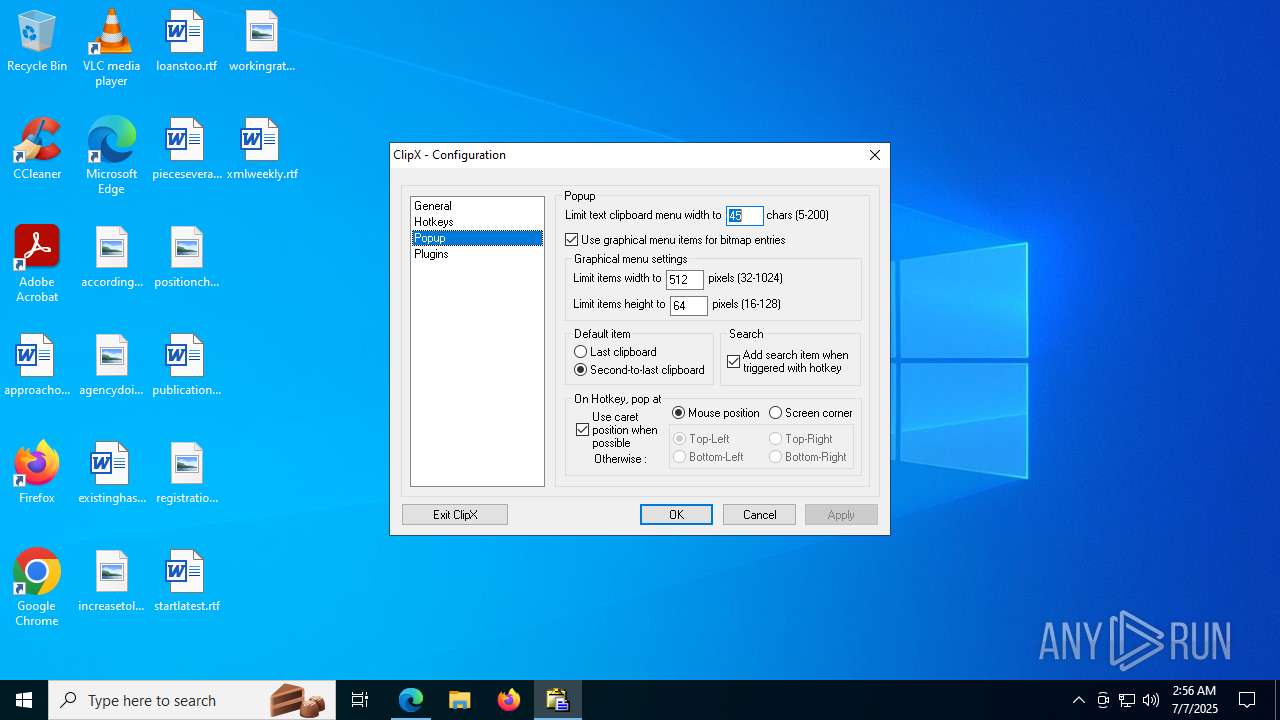The height and width of the screenshot is (720, 1280).
Task: Select the piecesevera... document icon
Action: point(186,150)
